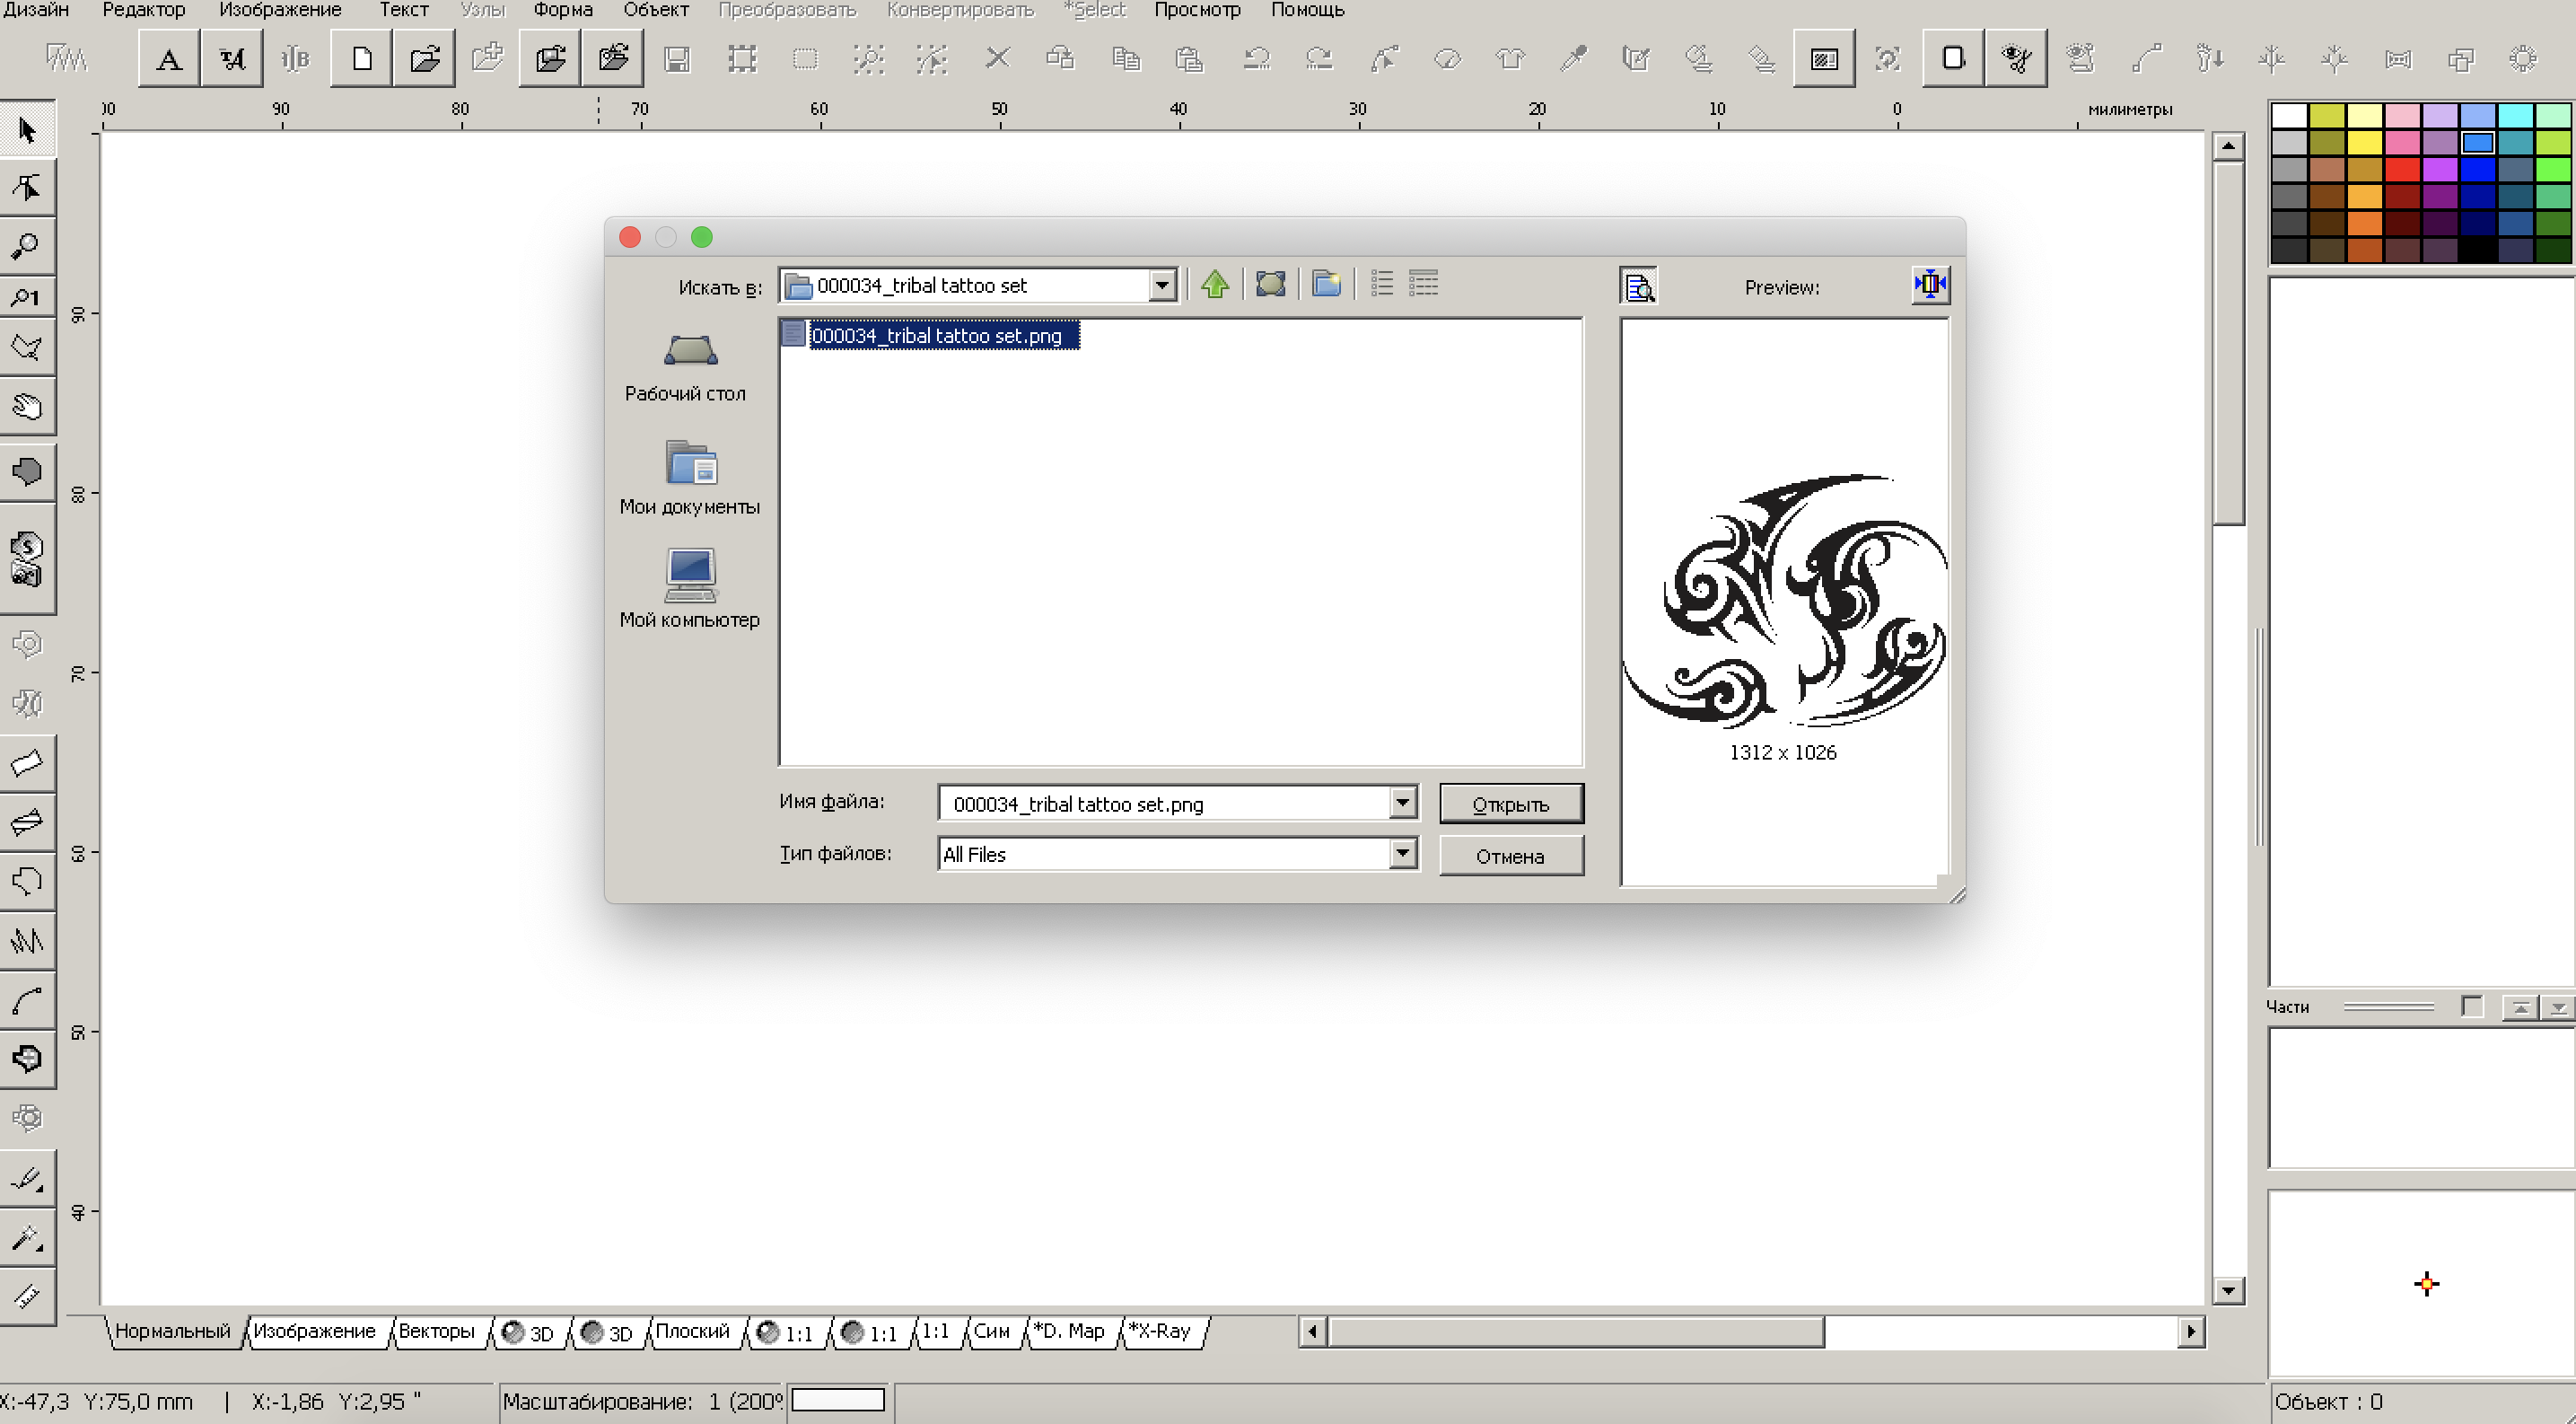
Task: Expand the 'Искать в' folder dropdown
Action: click(x=1161, y=286)
